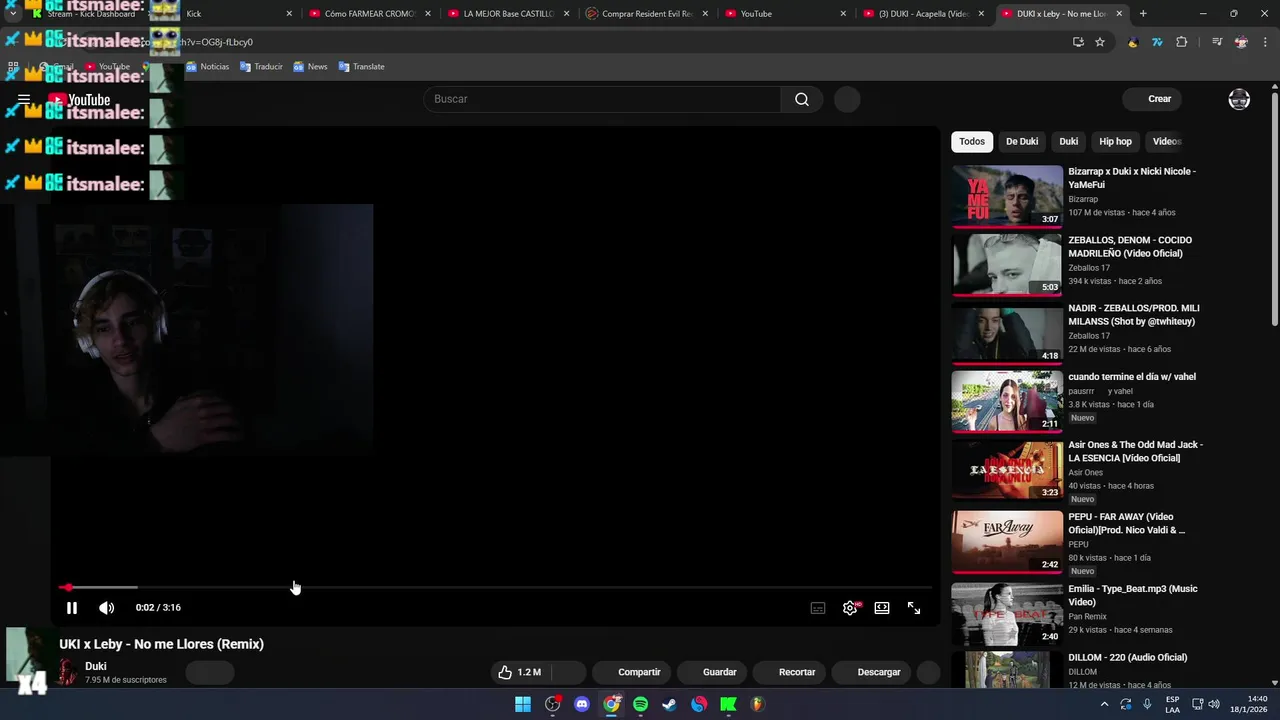Open News bookmark
Image resolution: width=1280 pixels, height=720 pixels.
310,67
